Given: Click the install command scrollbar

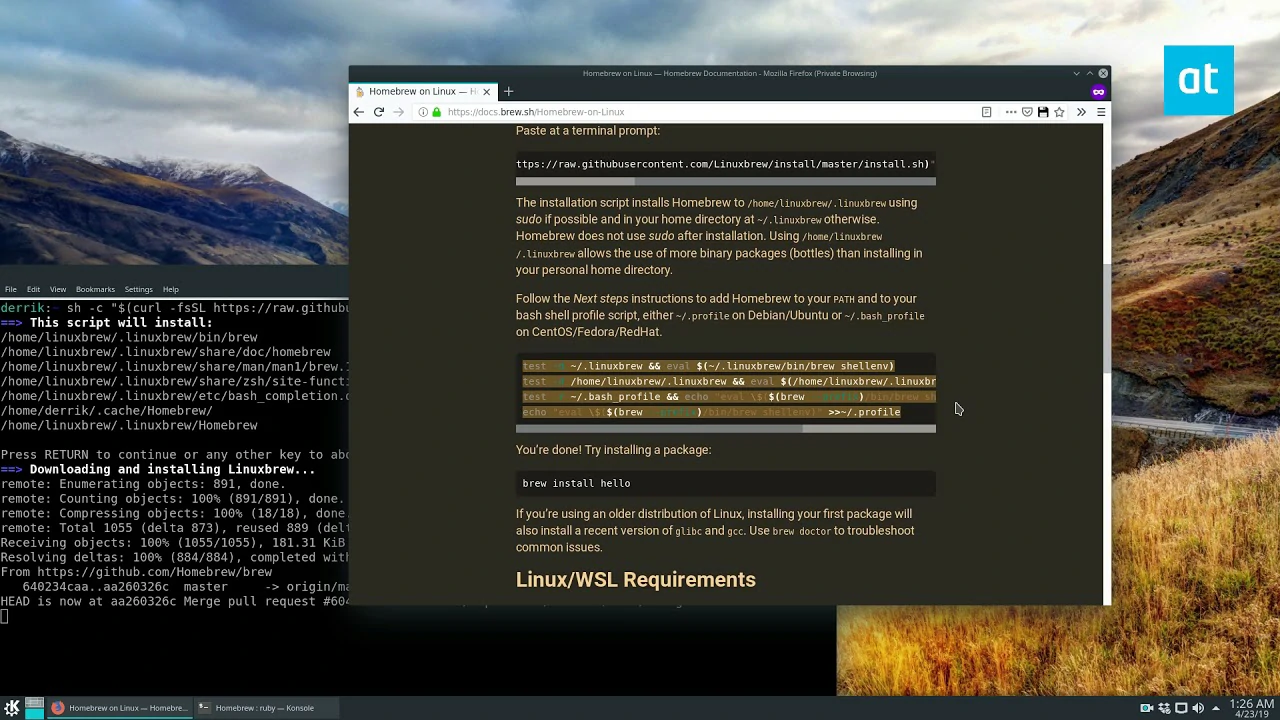Looking at the screenshot, I should [x=726, y=182].
